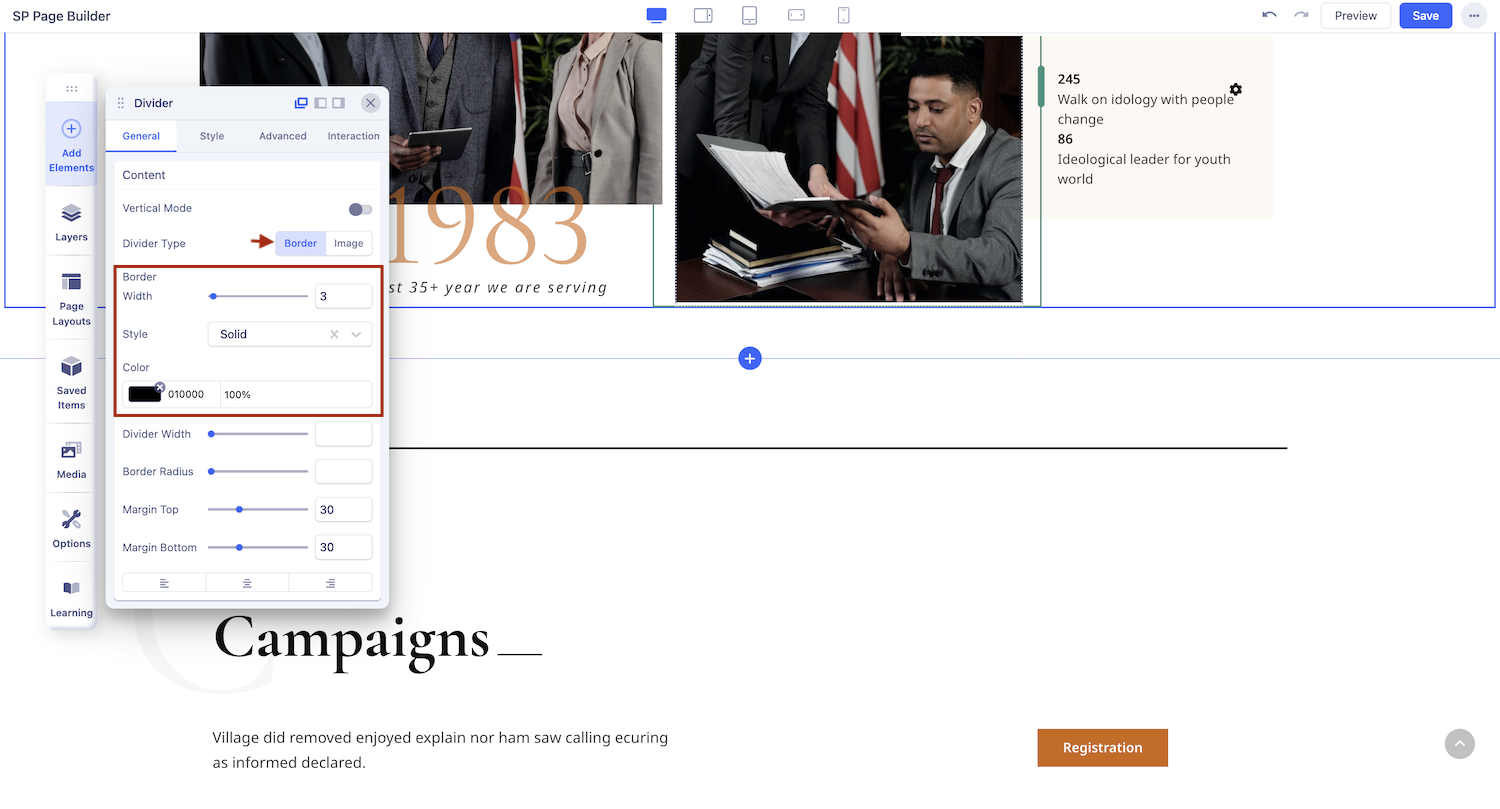Click the hex color code 010000
The height and width of the screenshot is (809, 1500).
186,395
